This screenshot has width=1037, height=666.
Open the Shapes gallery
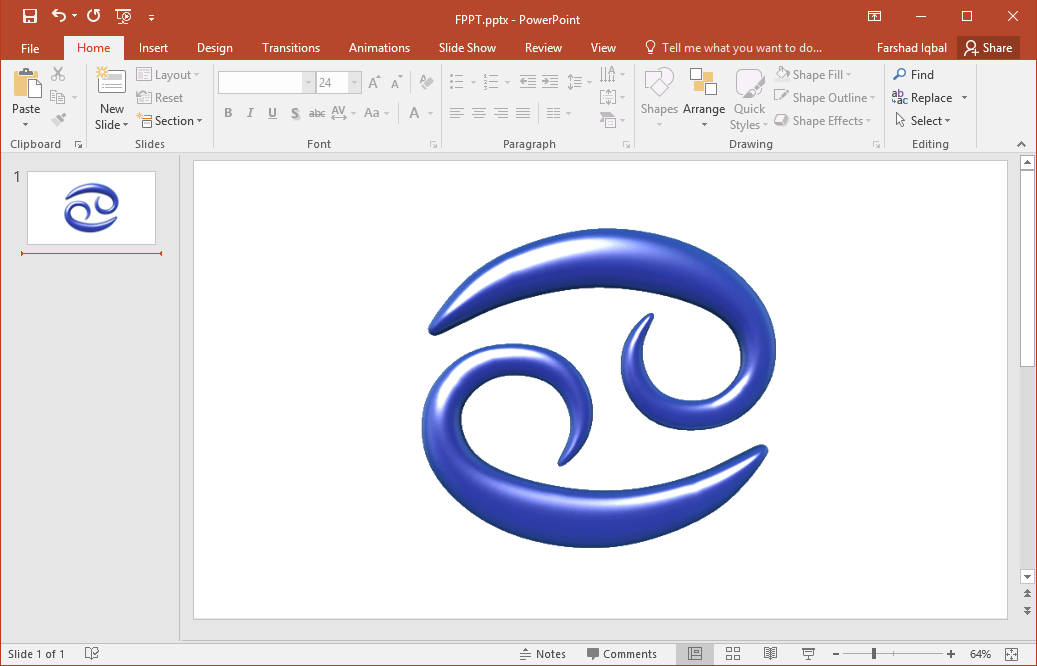tap(659, 97)
